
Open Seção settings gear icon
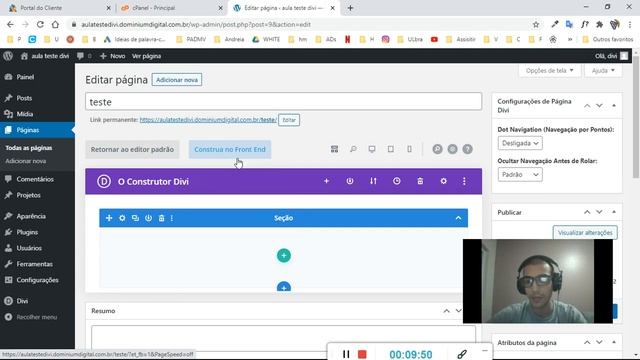coord(122,218)
